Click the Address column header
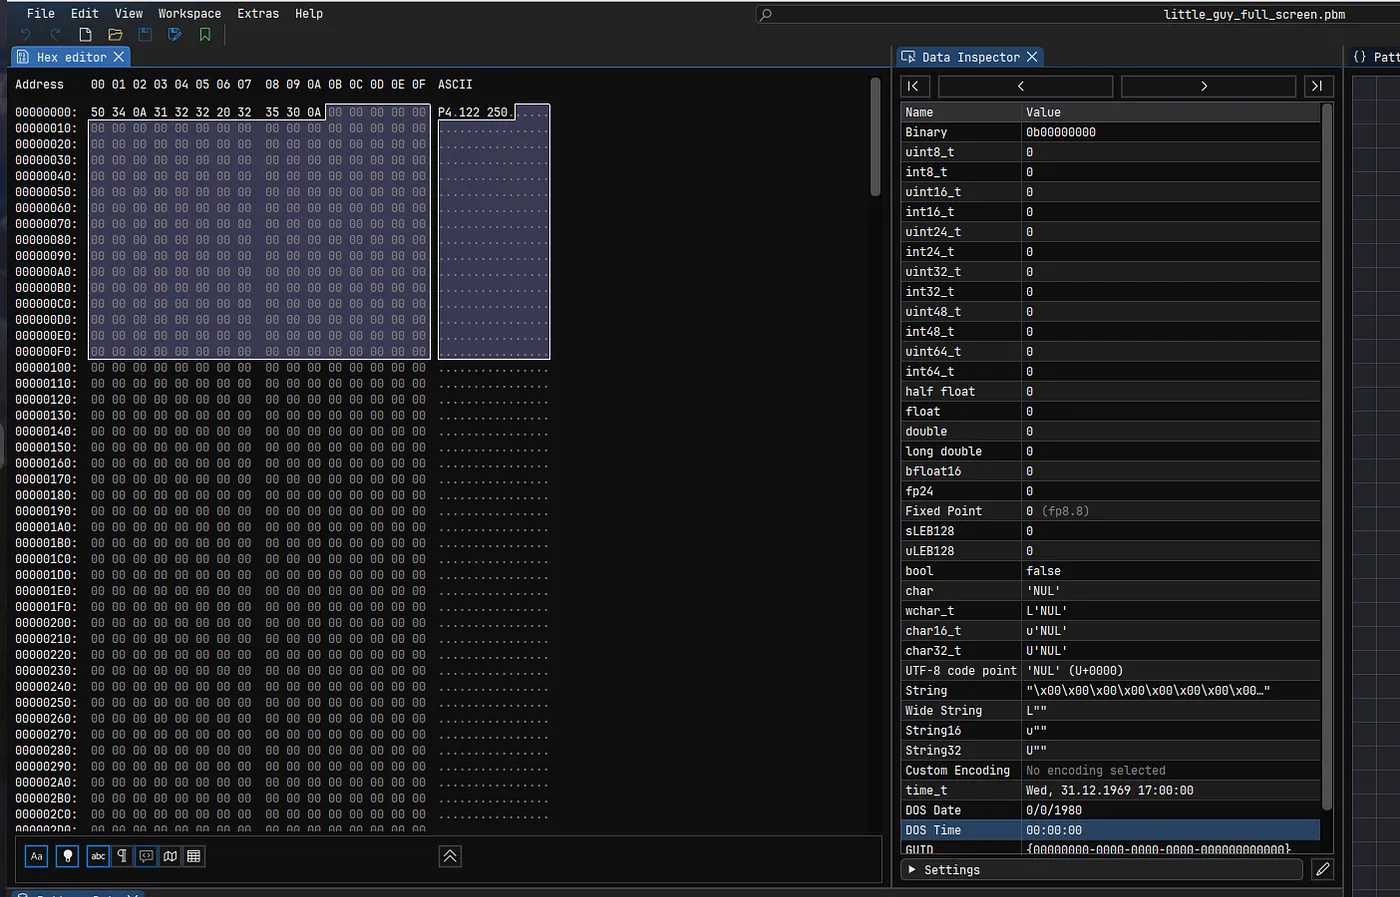This screenshot has width=1400, height=897. pos(39,85)
